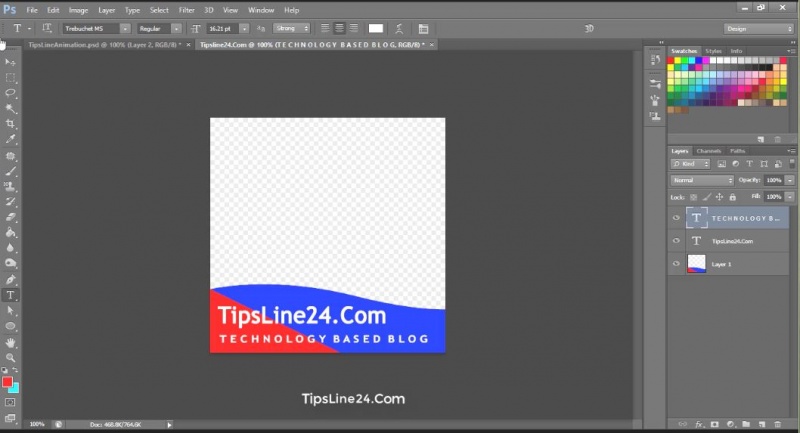This screenshot has width=800, height=433.
Task: Select Layer 1 thumbnail
Action: pyautogui.click(x=696, y=264)
